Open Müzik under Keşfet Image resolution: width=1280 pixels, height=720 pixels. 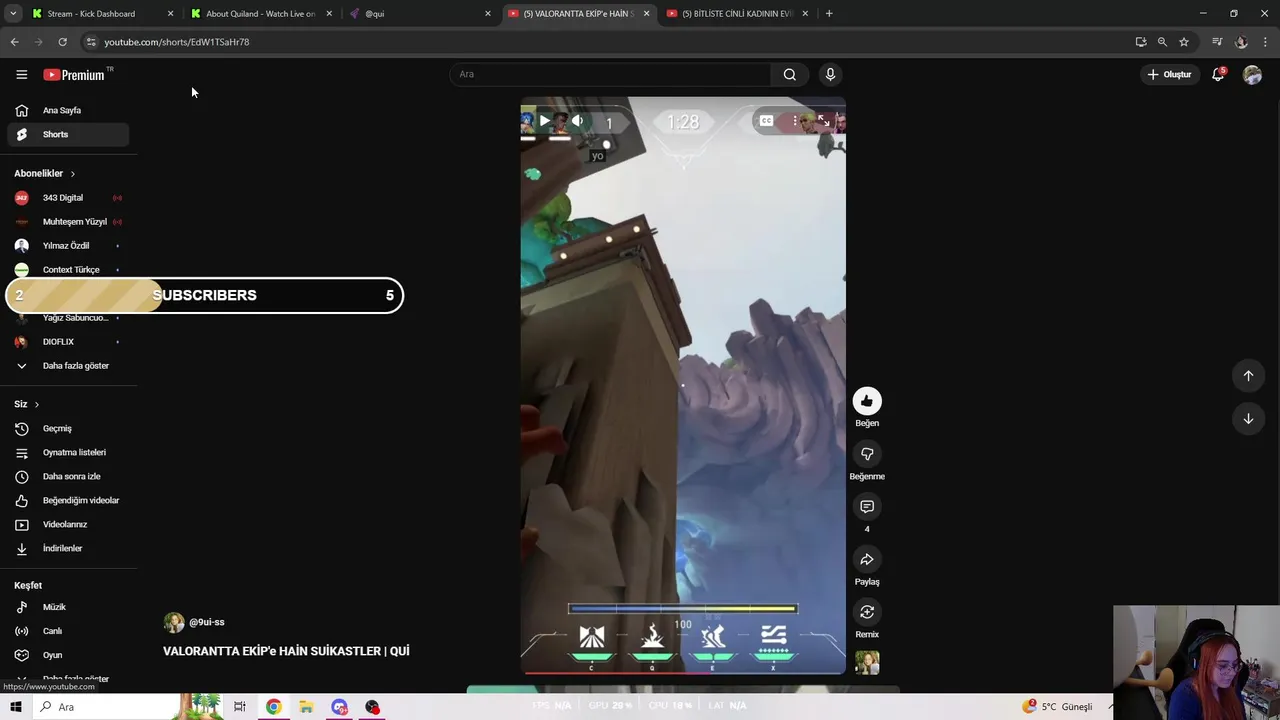click(68, 607)
